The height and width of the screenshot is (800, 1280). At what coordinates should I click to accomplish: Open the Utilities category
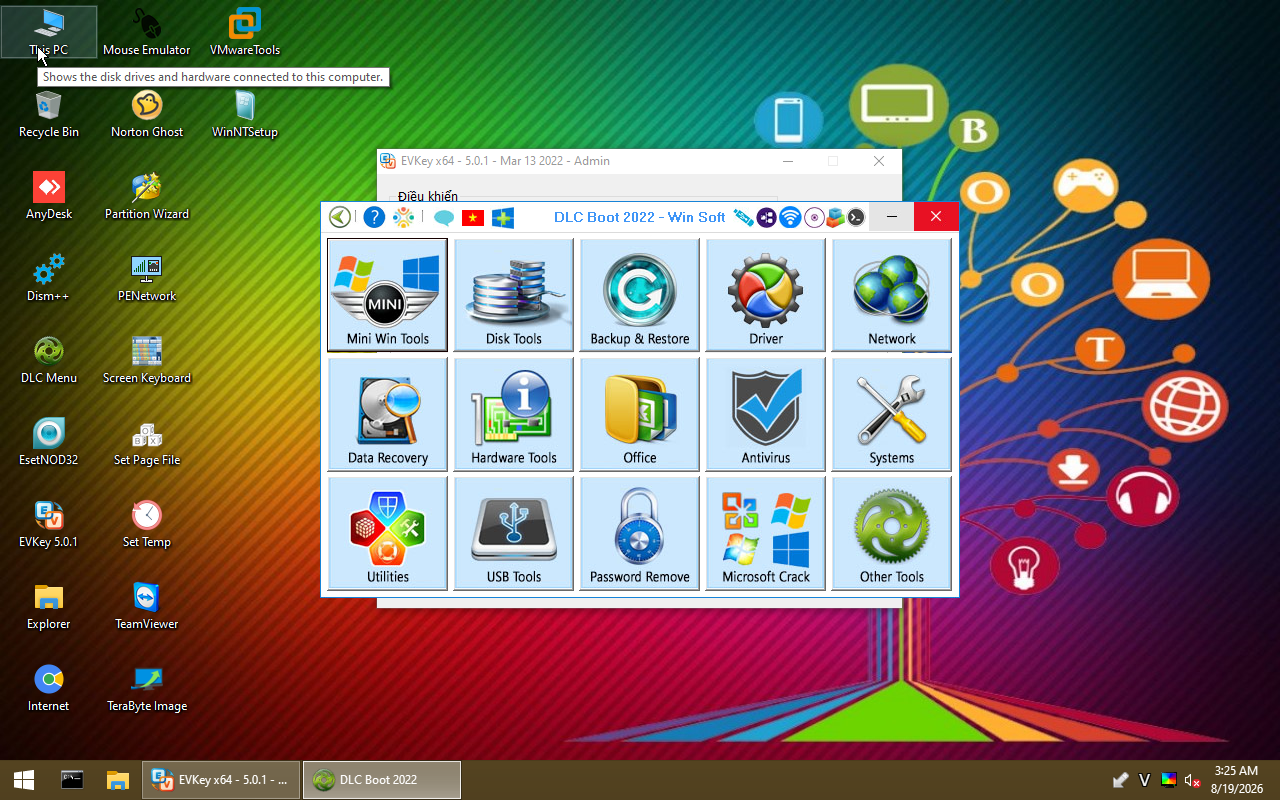pos(387,533)
